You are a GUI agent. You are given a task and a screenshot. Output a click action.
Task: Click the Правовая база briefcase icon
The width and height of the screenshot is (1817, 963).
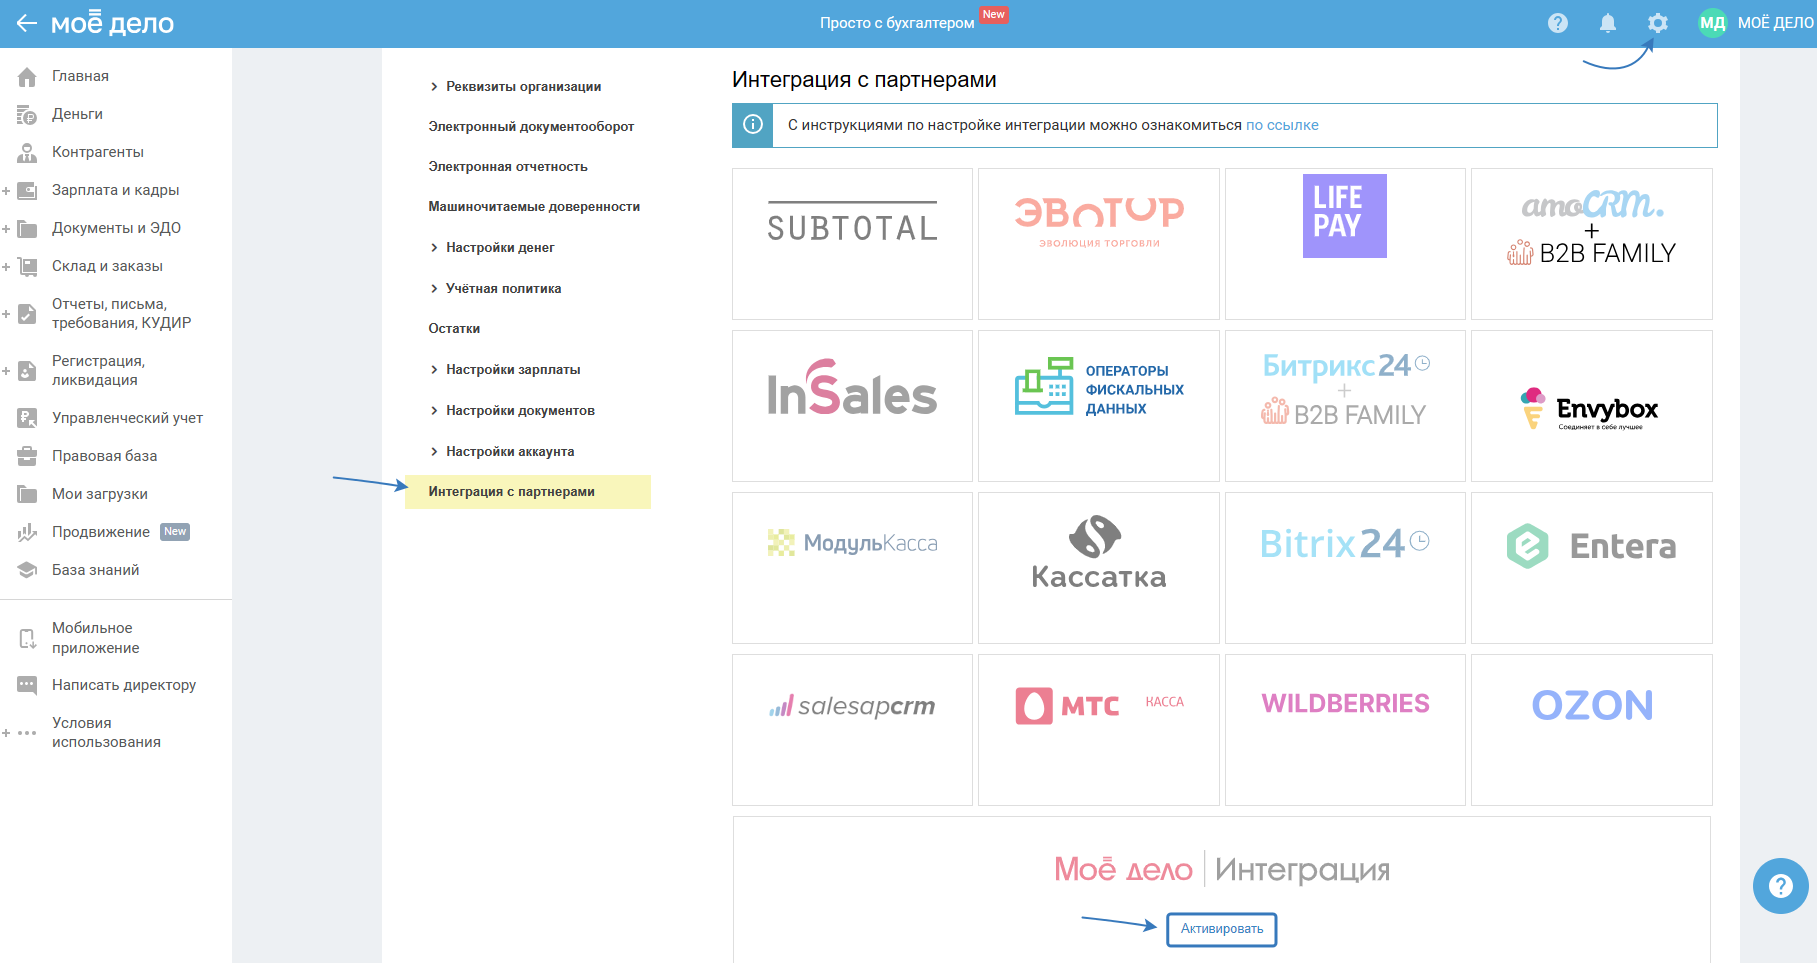(27, 457)
